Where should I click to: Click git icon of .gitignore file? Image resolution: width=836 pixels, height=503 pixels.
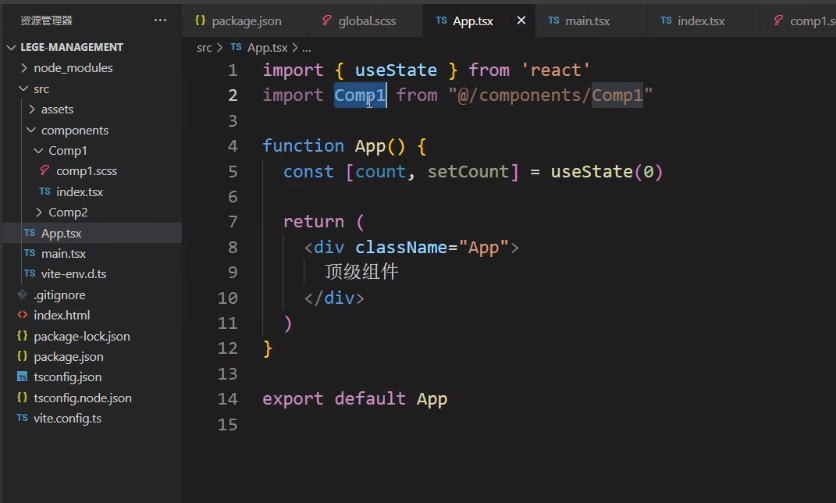pyautogui.click(x=22, y=294)
